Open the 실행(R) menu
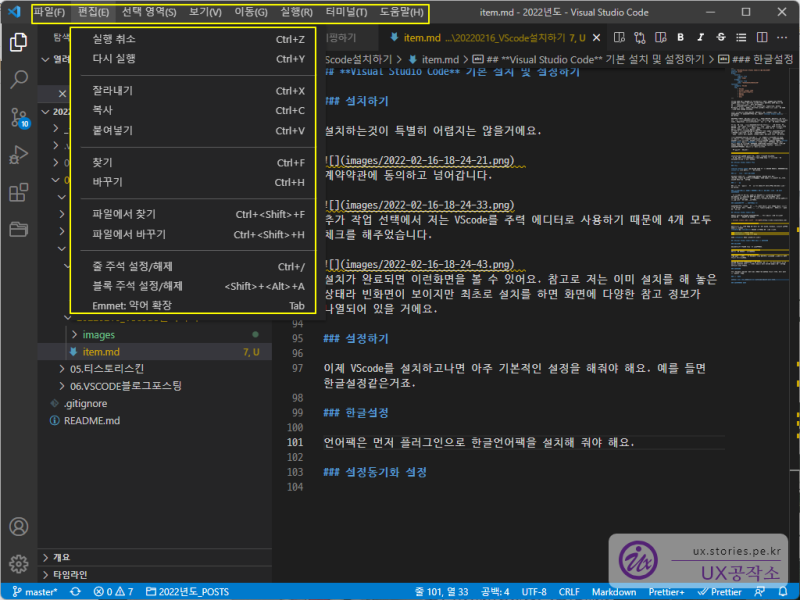Screen dimensions: 800x600 [296, 12]
